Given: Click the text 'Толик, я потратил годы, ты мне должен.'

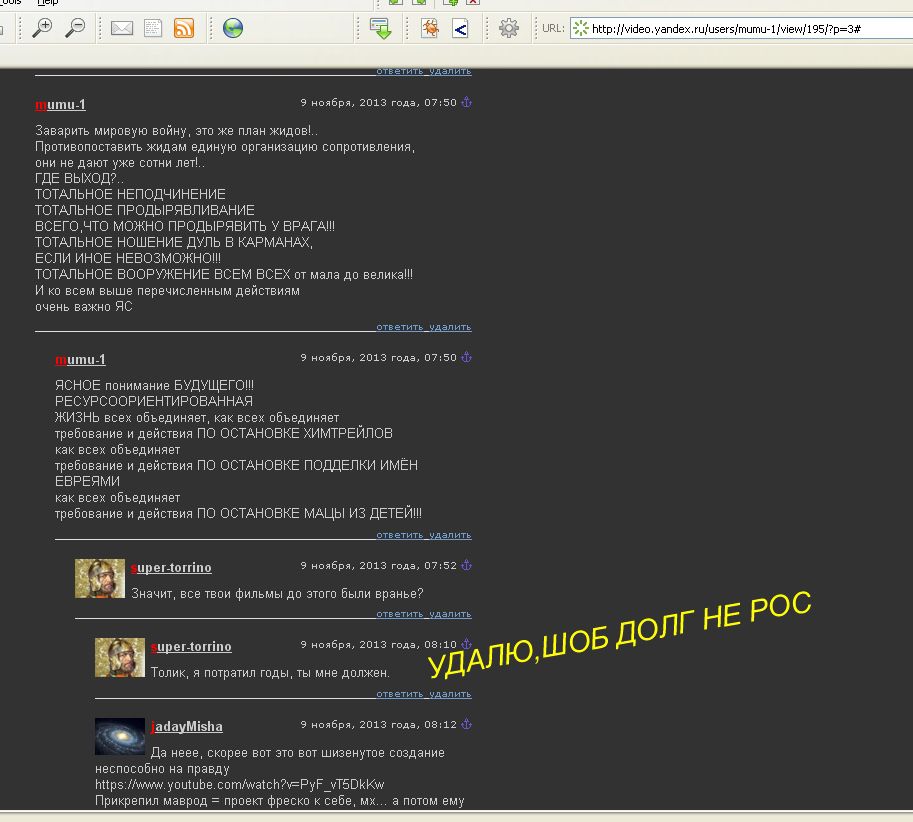Looking at the screenshot, I should pos(270,673).
